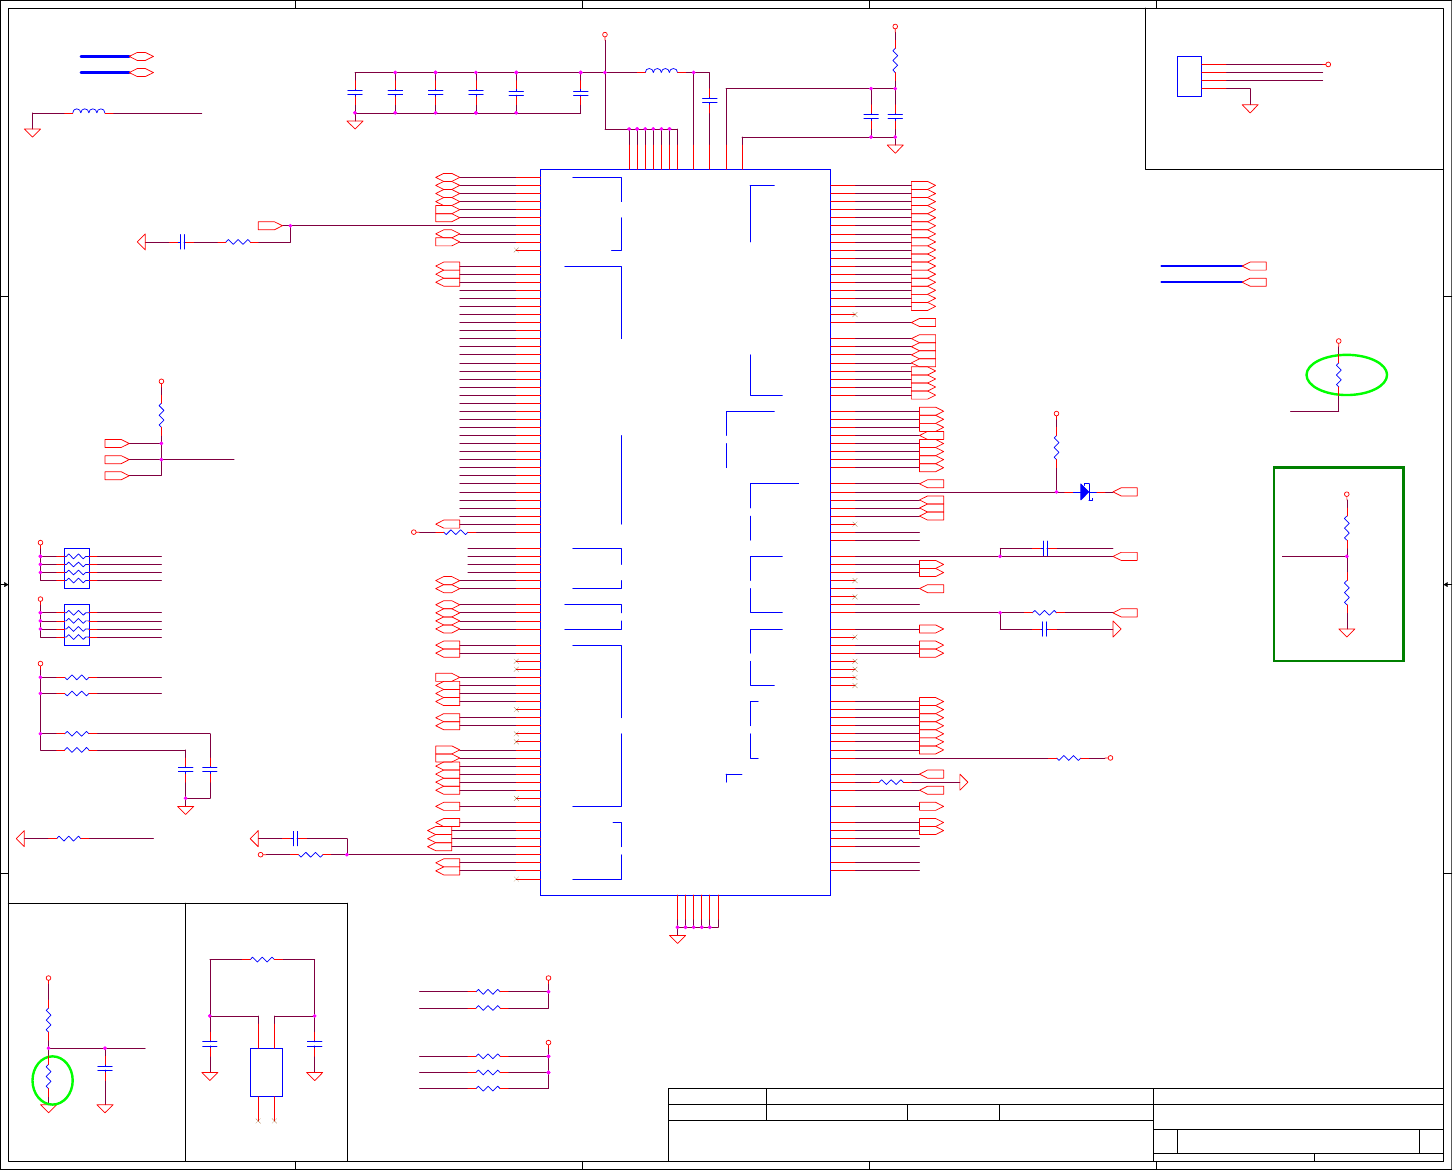The height and width of the screenshot is (1170, 1453).
Task: Click the page border arrow marker on right edge
Action: click(1447, 584)
